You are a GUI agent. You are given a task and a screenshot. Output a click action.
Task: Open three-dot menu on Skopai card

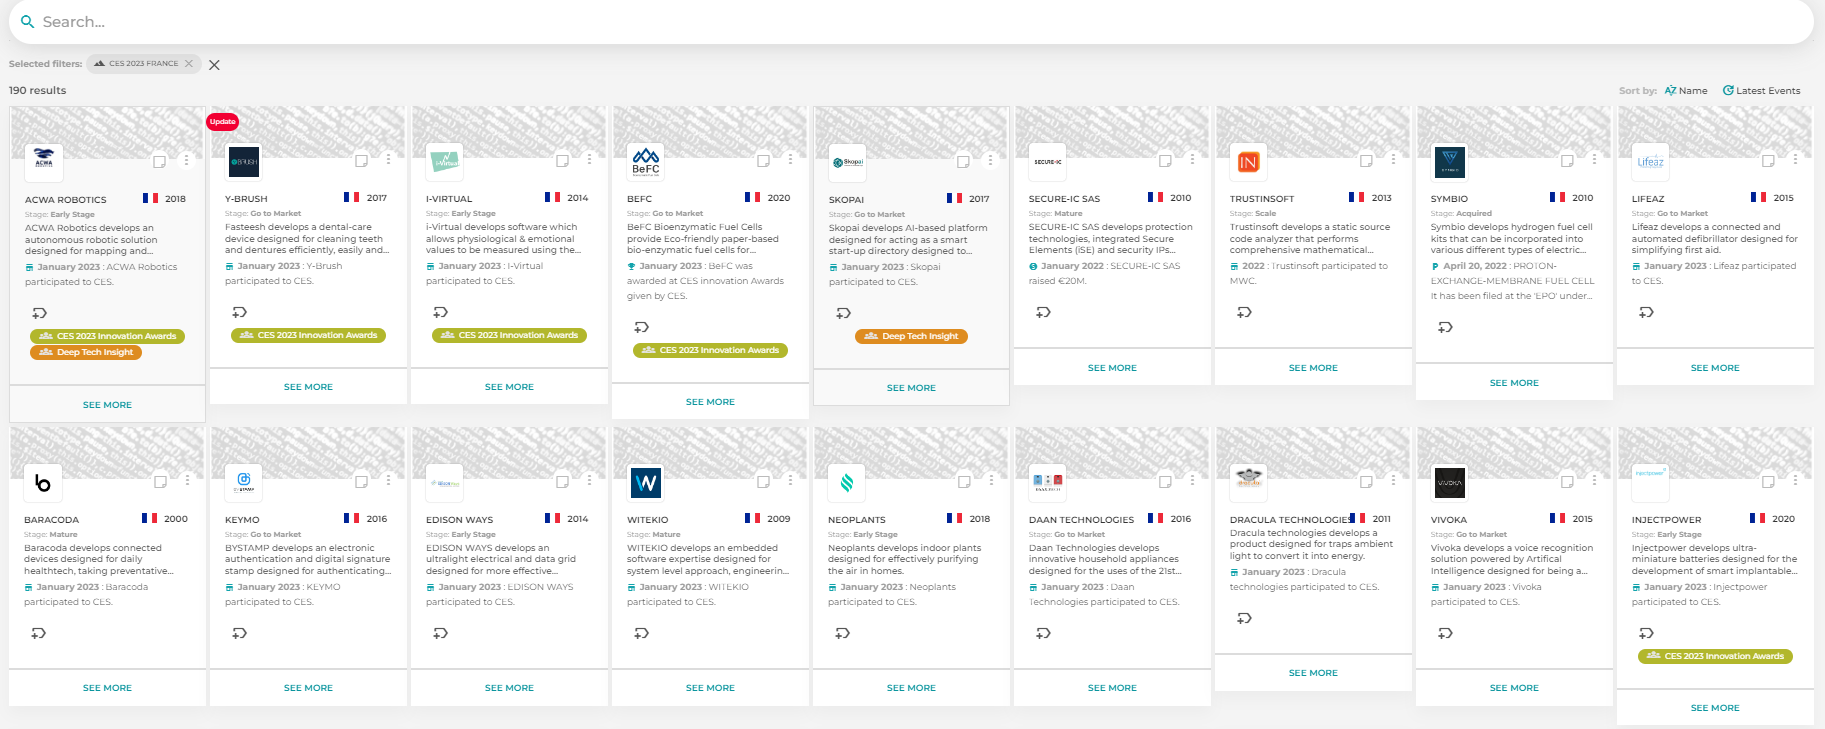coord(990,160)
